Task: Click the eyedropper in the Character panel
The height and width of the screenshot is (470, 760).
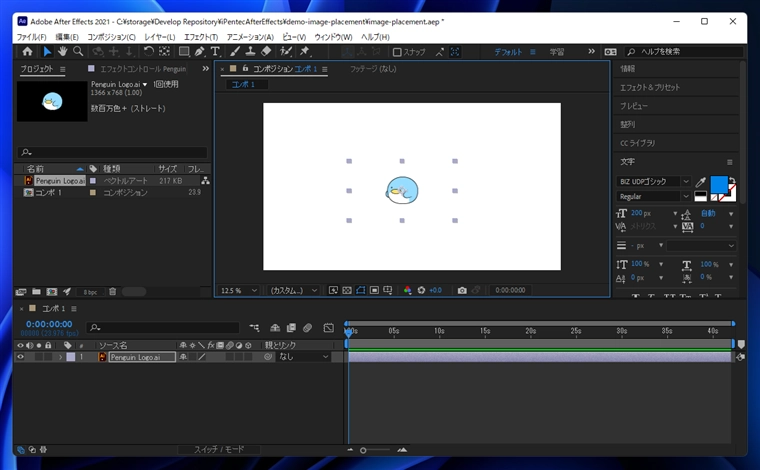Action: click(x=700, y=182)
